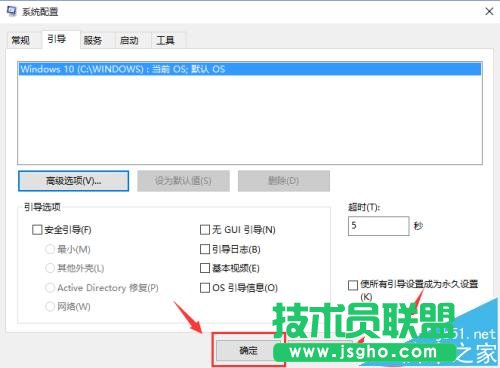Click the 系统配置 window title icon
The height and width of the screenshot is (368, 500).
click(11, 11)
